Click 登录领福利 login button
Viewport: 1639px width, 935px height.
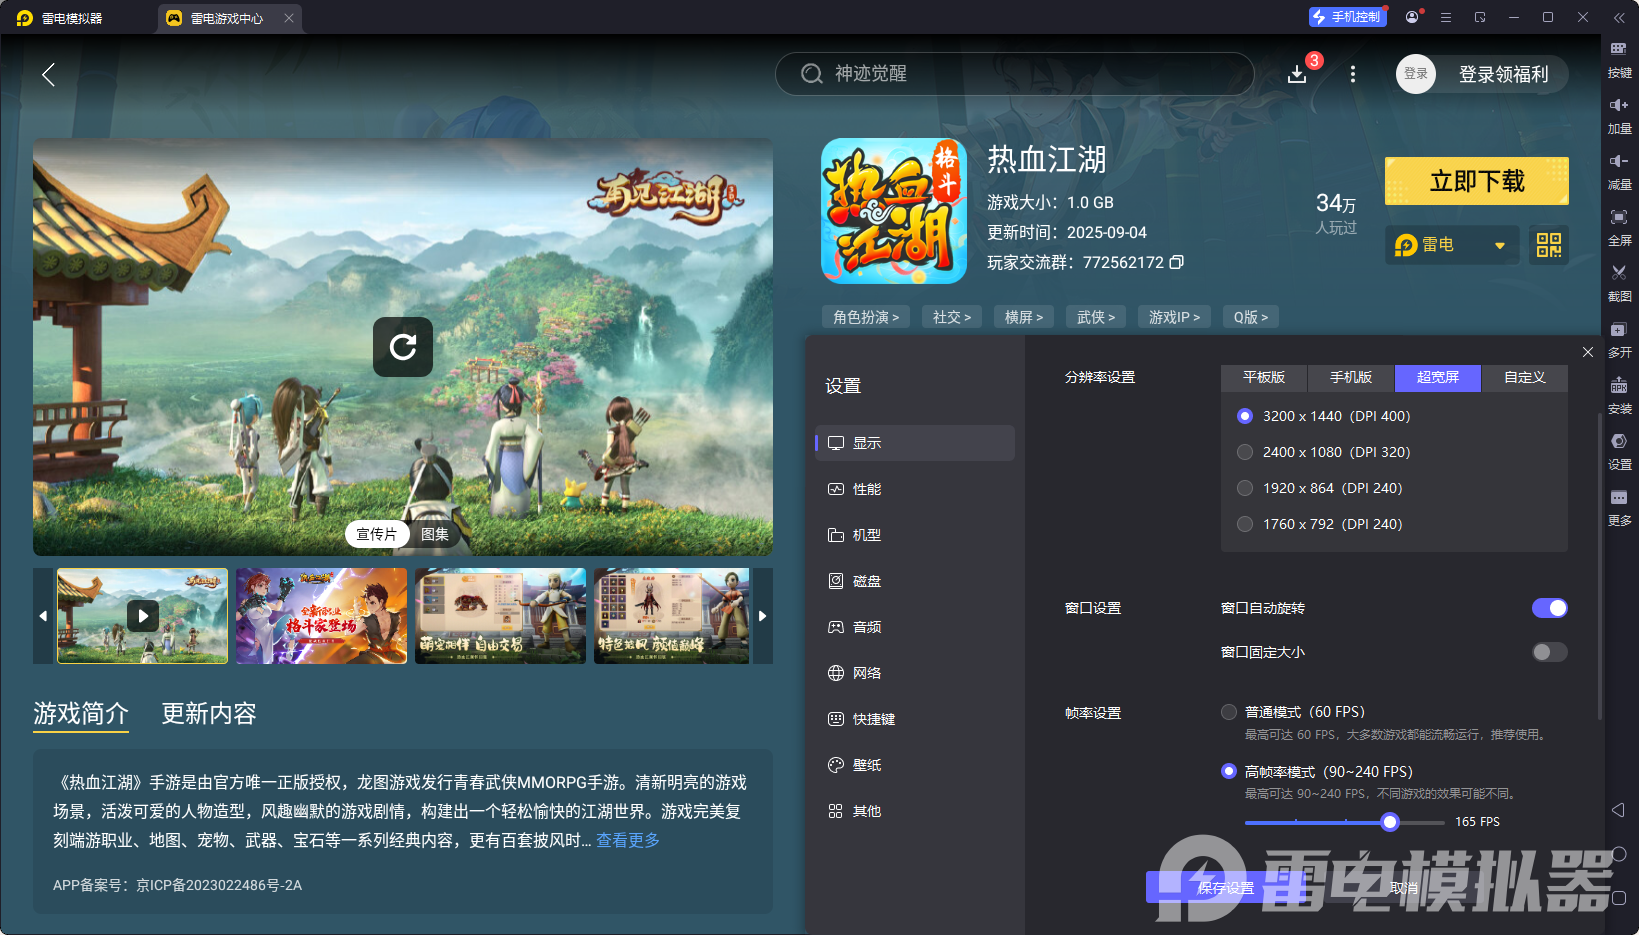pyautogui.click(x=1503, y=74)
